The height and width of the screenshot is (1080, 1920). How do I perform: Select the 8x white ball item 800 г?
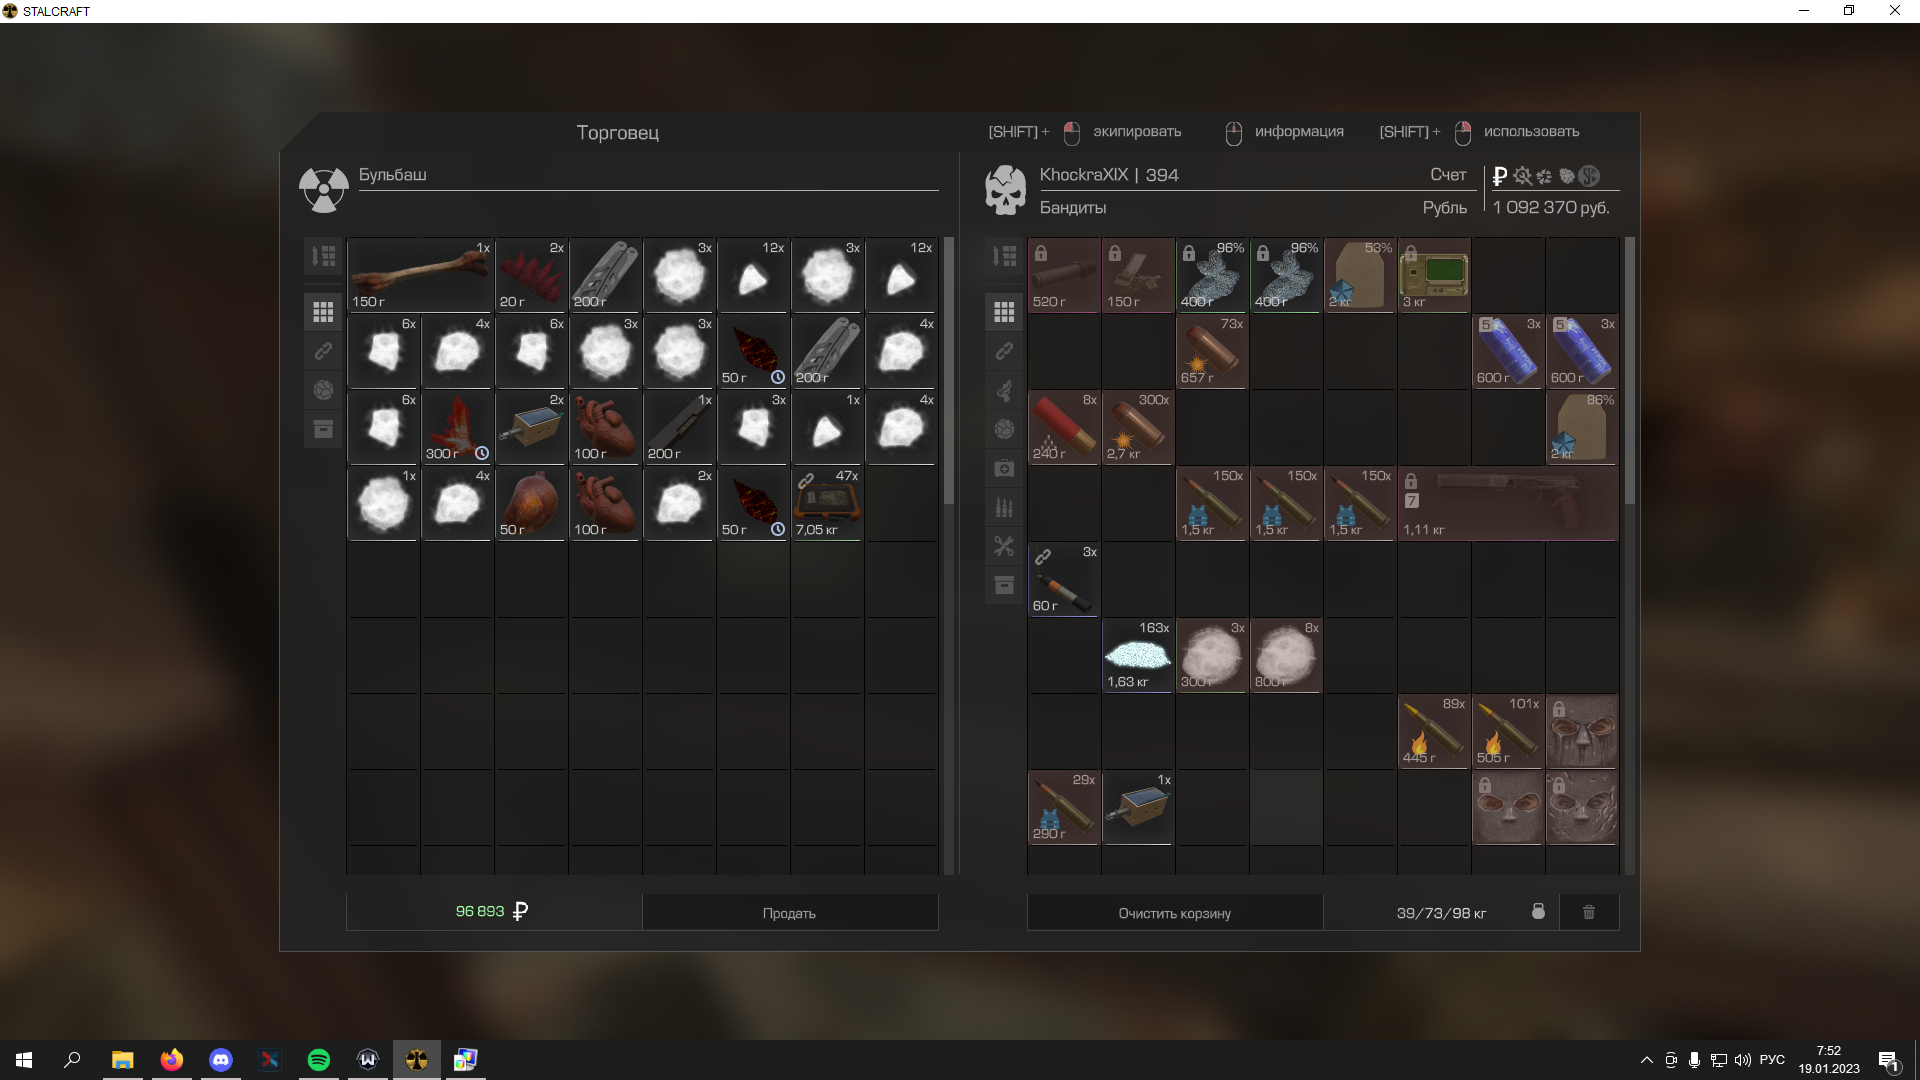tap(1286, 655)
